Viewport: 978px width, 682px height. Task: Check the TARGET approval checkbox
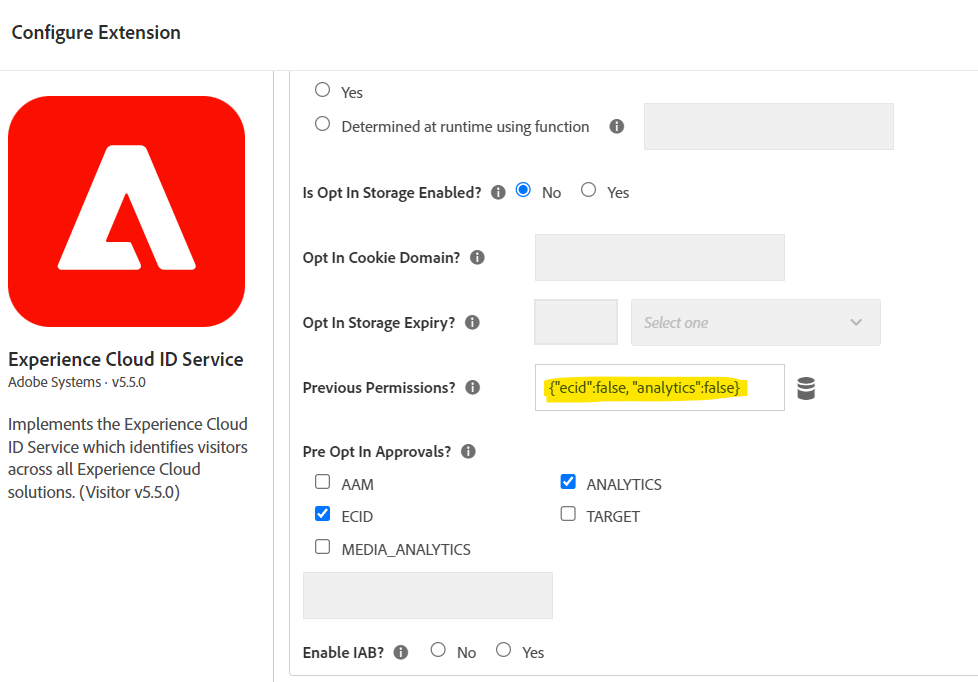[568, 514]
